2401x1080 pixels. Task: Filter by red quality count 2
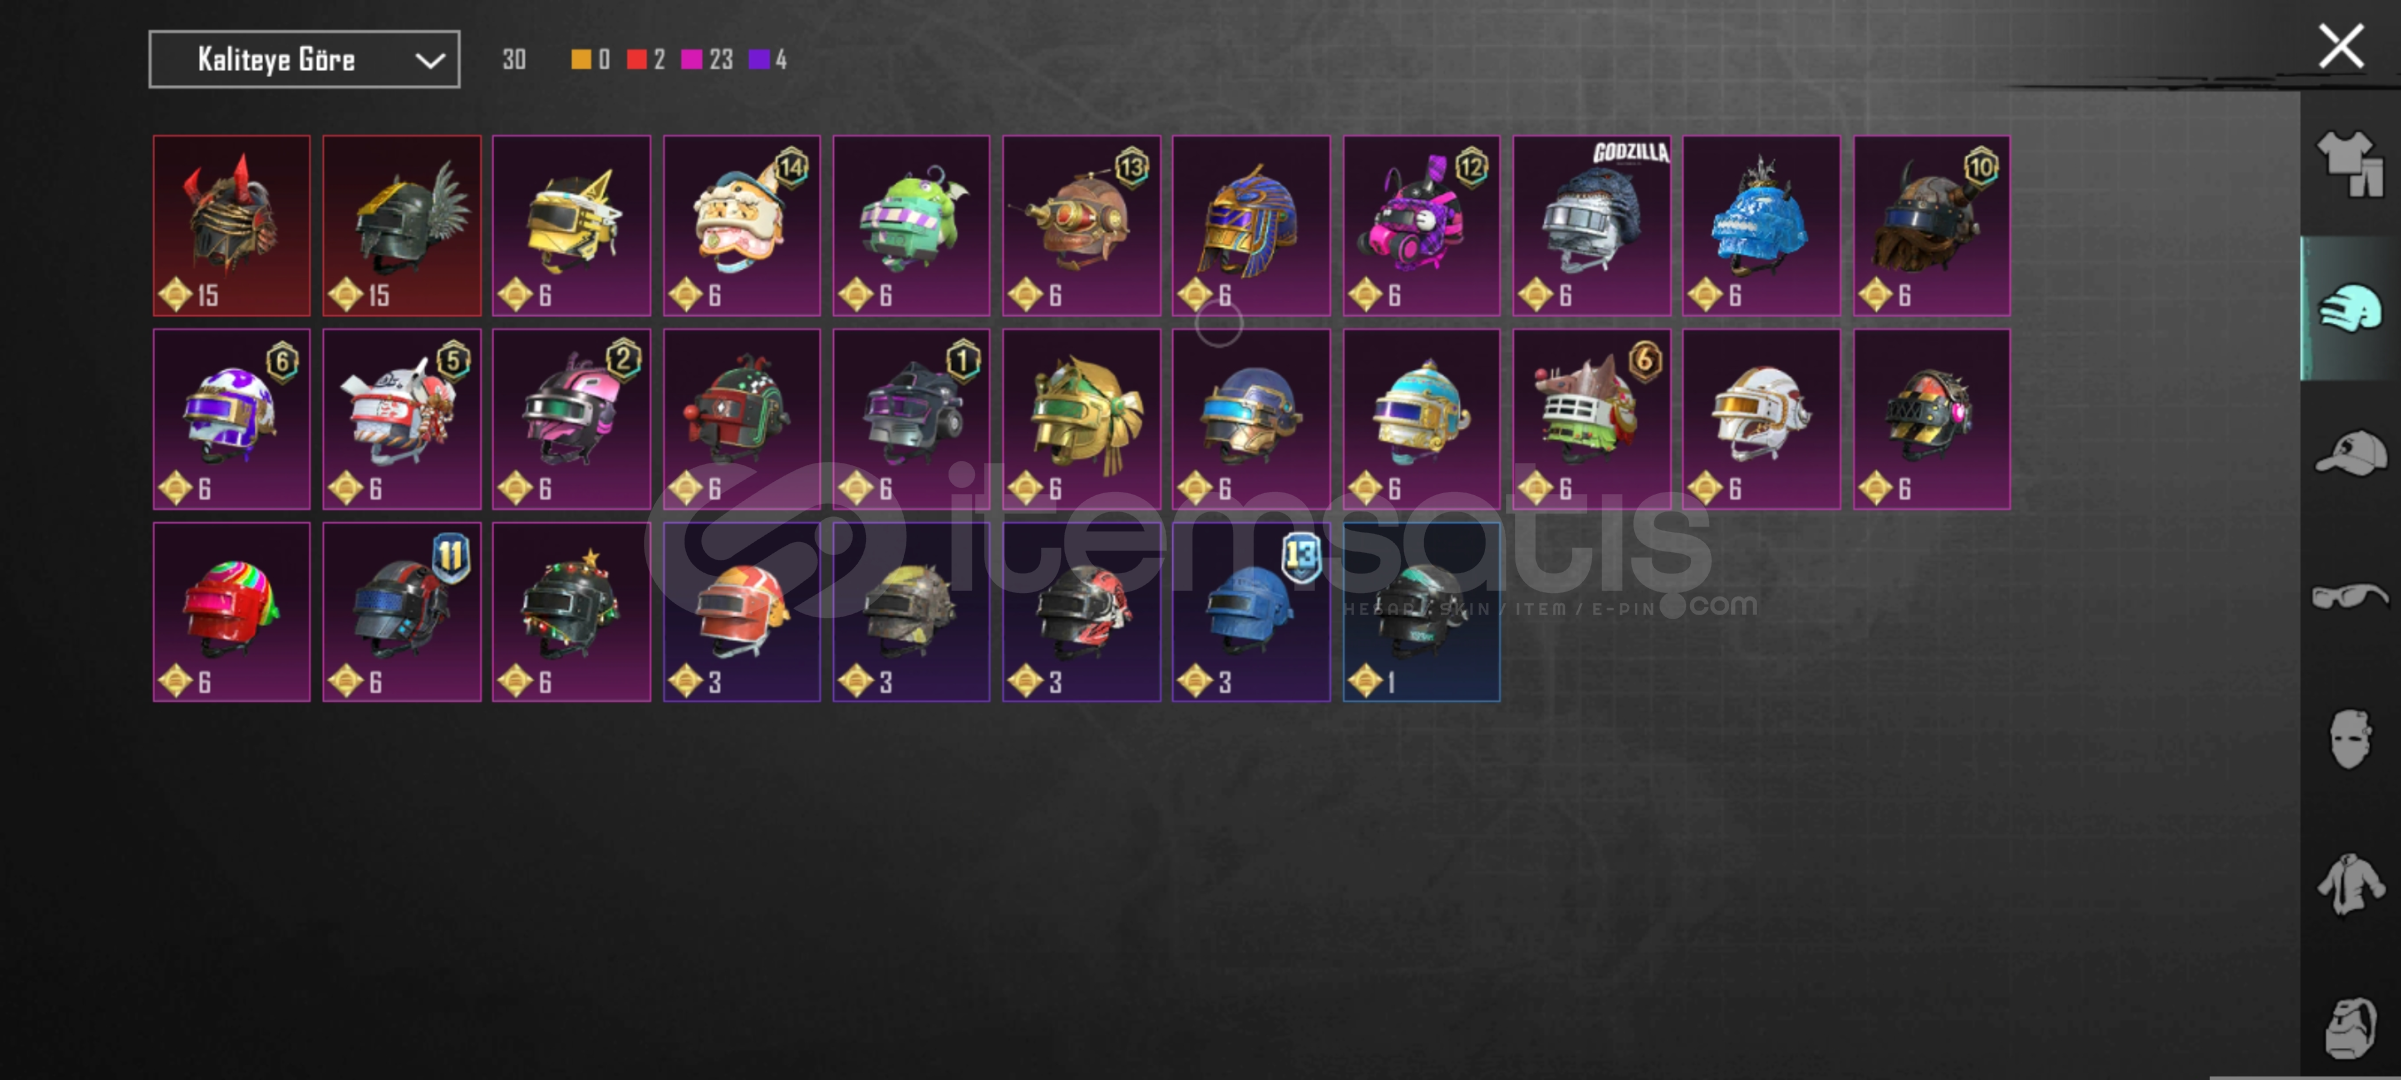[646, 59]
